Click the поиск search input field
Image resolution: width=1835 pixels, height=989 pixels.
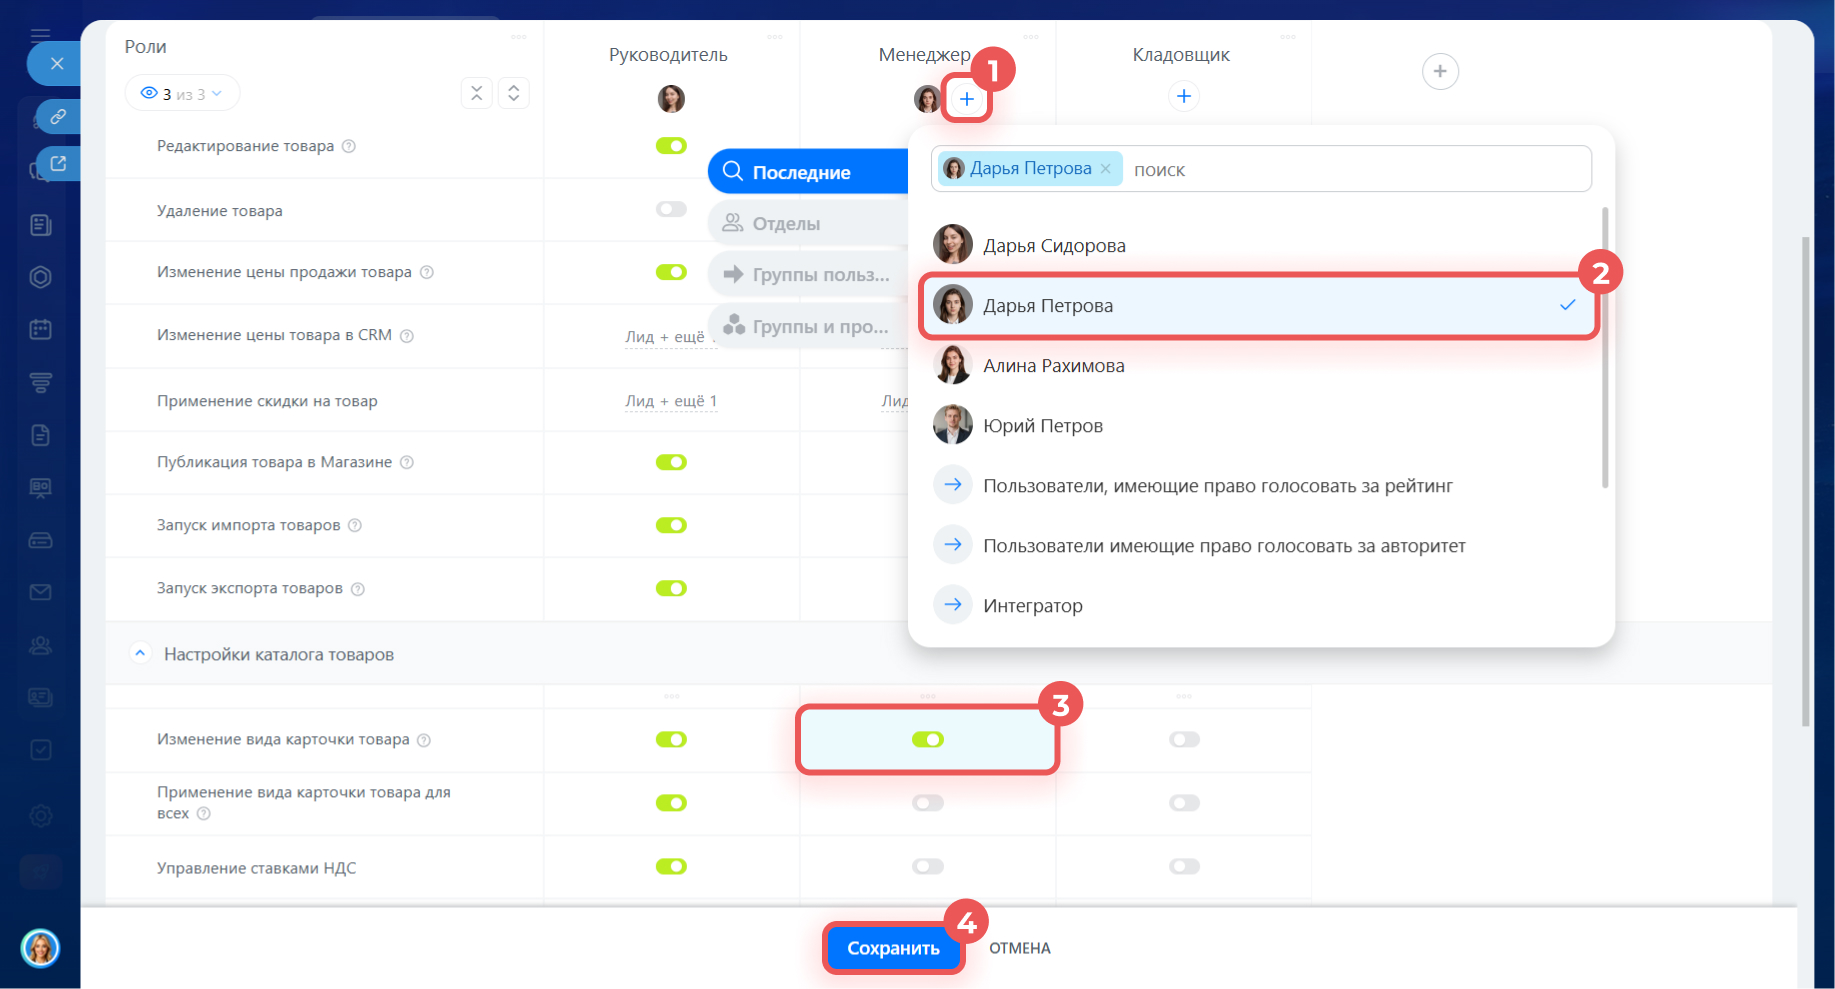click(x=1350, y=170)
